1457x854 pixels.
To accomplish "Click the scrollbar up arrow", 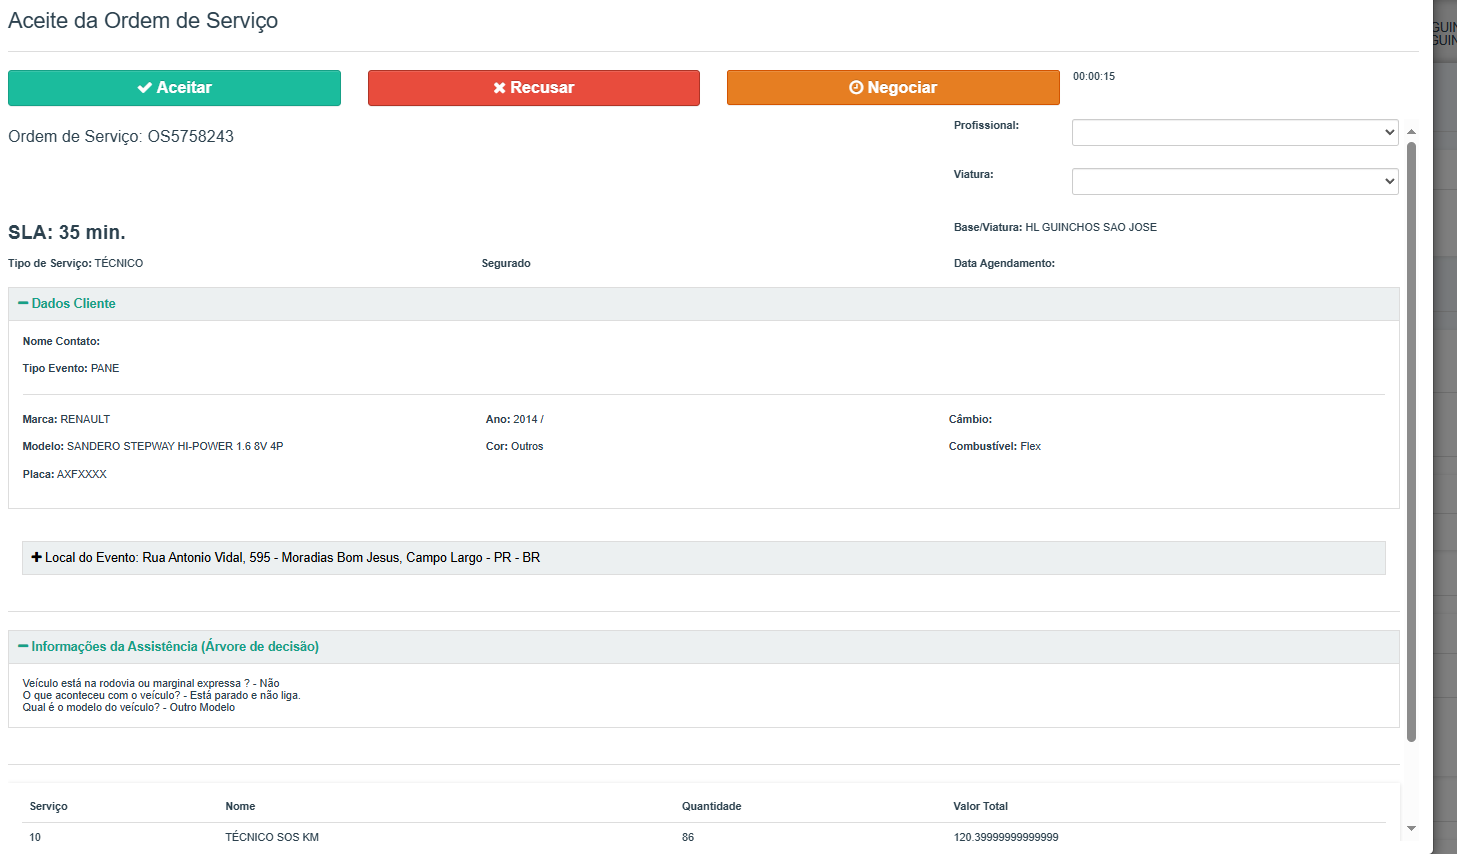I will [x=1411, y=131].
